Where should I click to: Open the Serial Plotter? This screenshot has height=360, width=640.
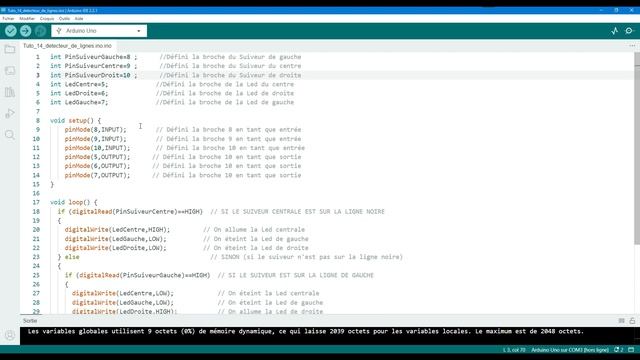click(x=615, y=31)
